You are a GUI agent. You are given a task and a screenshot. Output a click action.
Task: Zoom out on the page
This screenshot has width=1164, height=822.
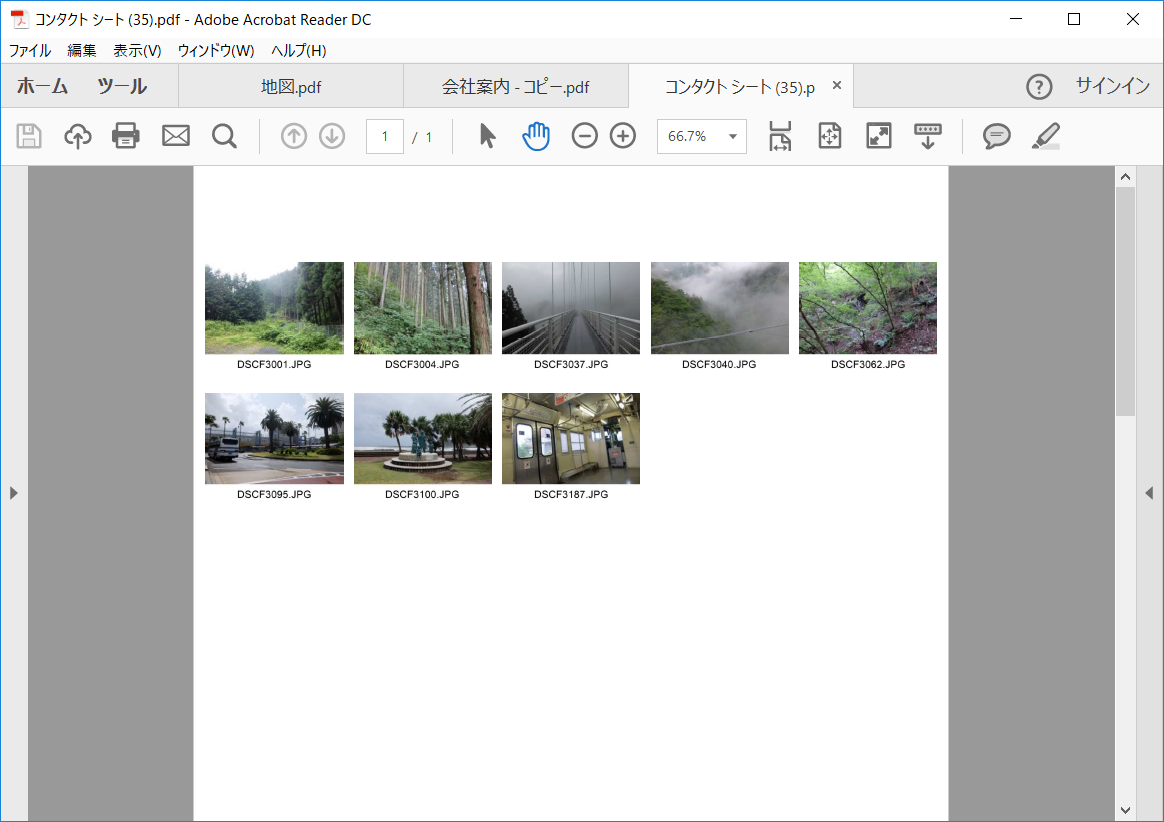tap(585, 135)
